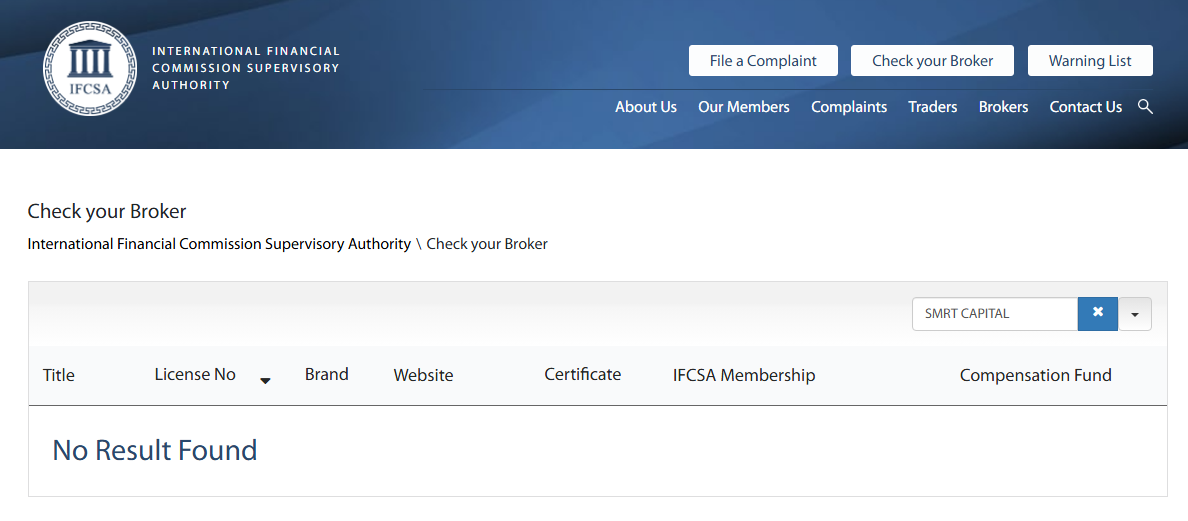Image resolution: width=1188 pixels, height=521 pixels.
Task: Click the SMRT CAPITAL search field
Action: tap(995, 314)
